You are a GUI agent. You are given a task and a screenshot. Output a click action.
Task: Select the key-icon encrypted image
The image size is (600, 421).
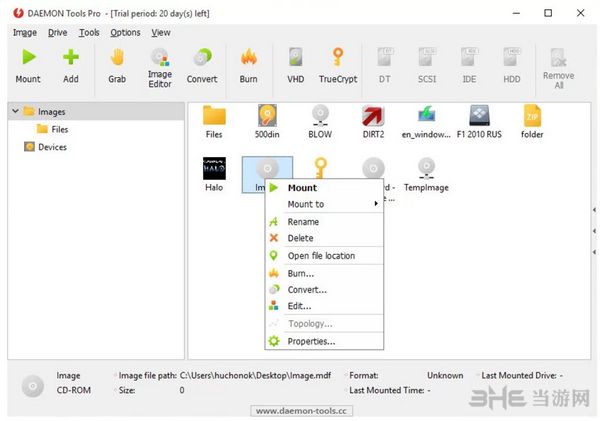point(321,168)
